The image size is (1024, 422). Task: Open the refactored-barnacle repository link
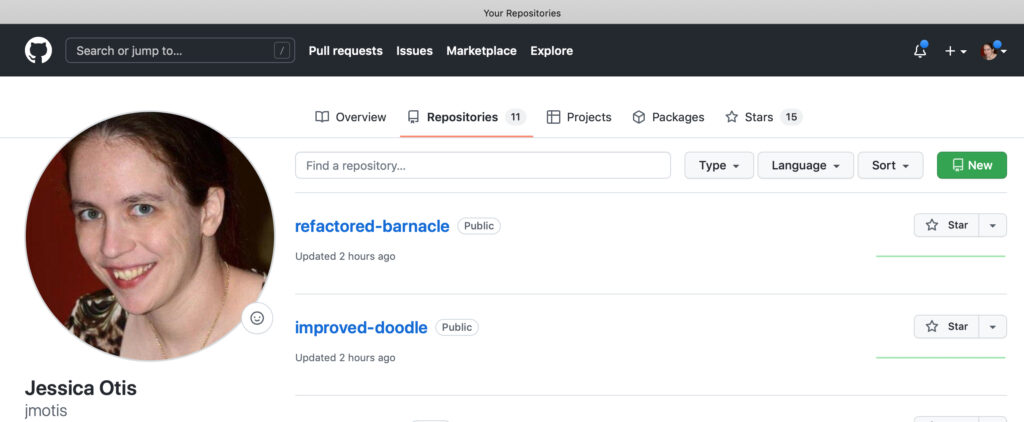coord(372,226)
